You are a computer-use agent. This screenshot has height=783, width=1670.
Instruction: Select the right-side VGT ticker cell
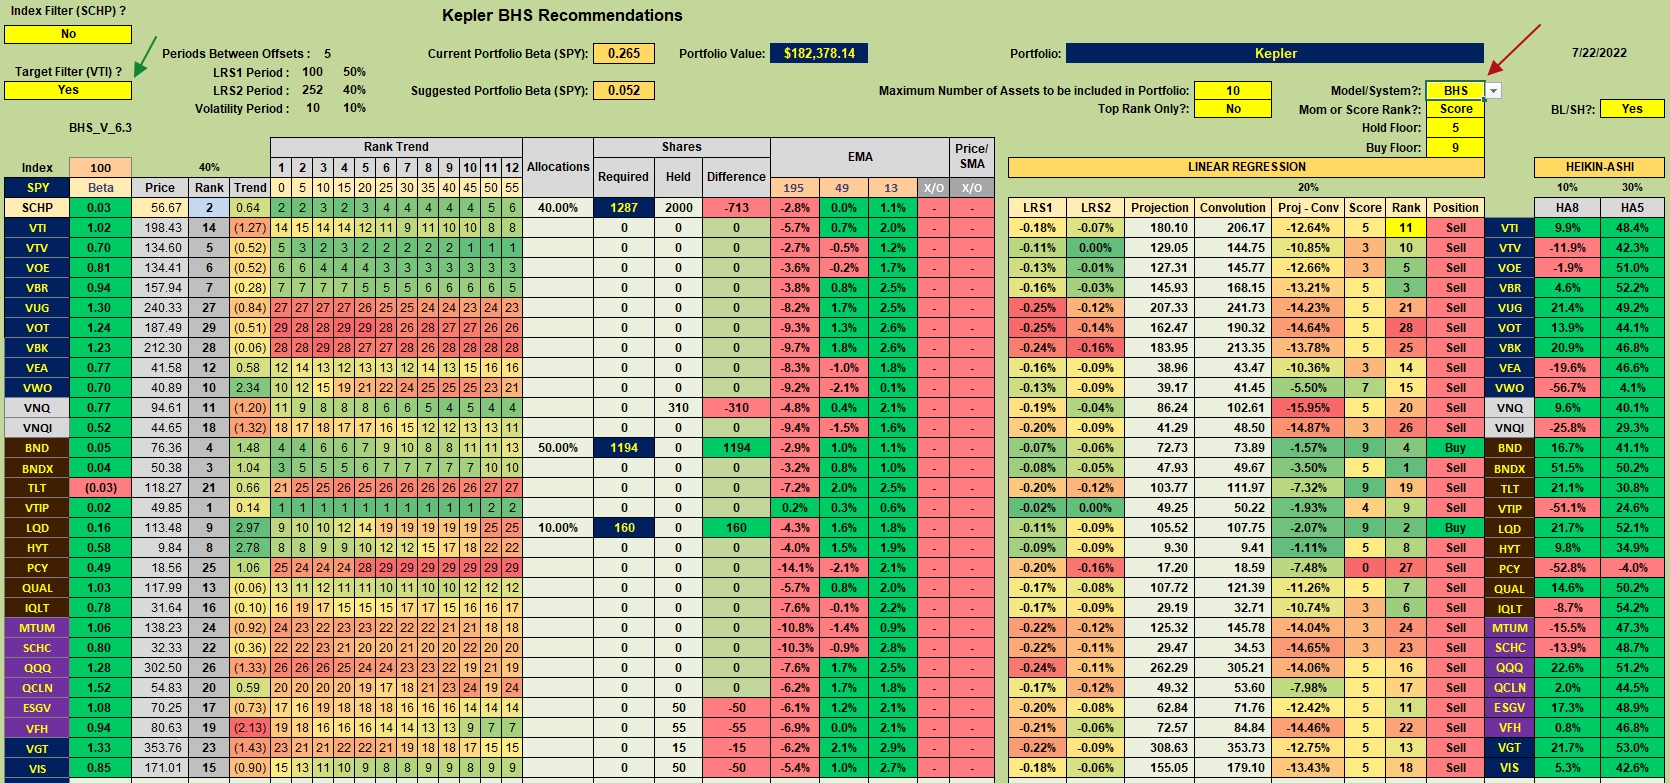1509,748
